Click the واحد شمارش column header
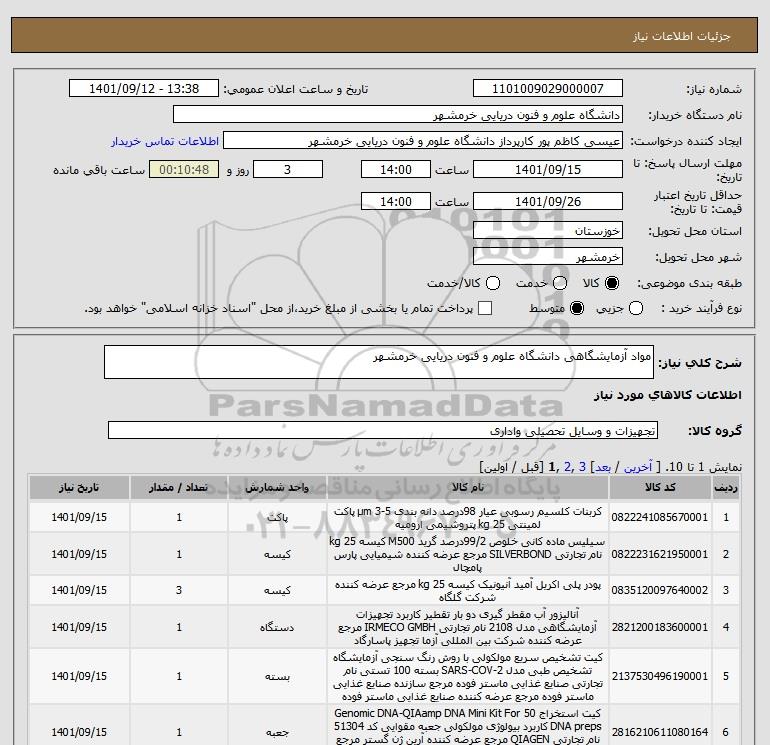770x745 pixels. point(277,487)
